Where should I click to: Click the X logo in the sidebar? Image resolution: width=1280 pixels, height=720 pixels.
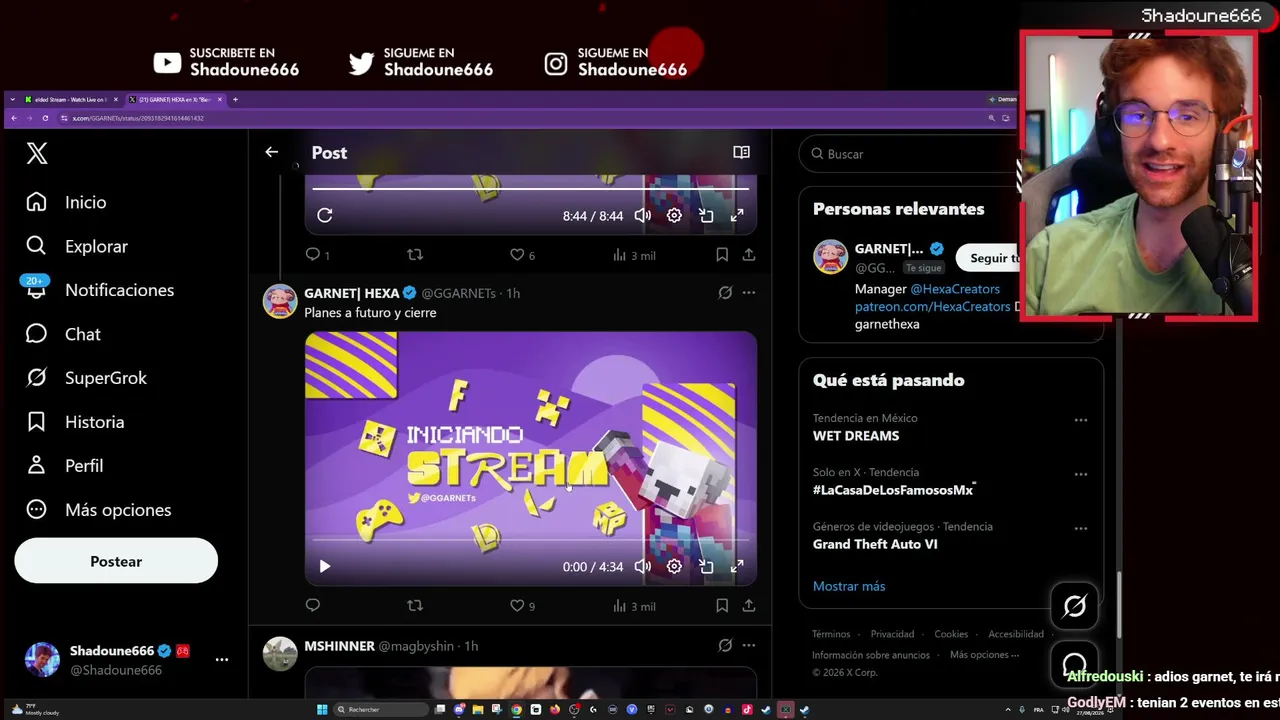point(37,153)
